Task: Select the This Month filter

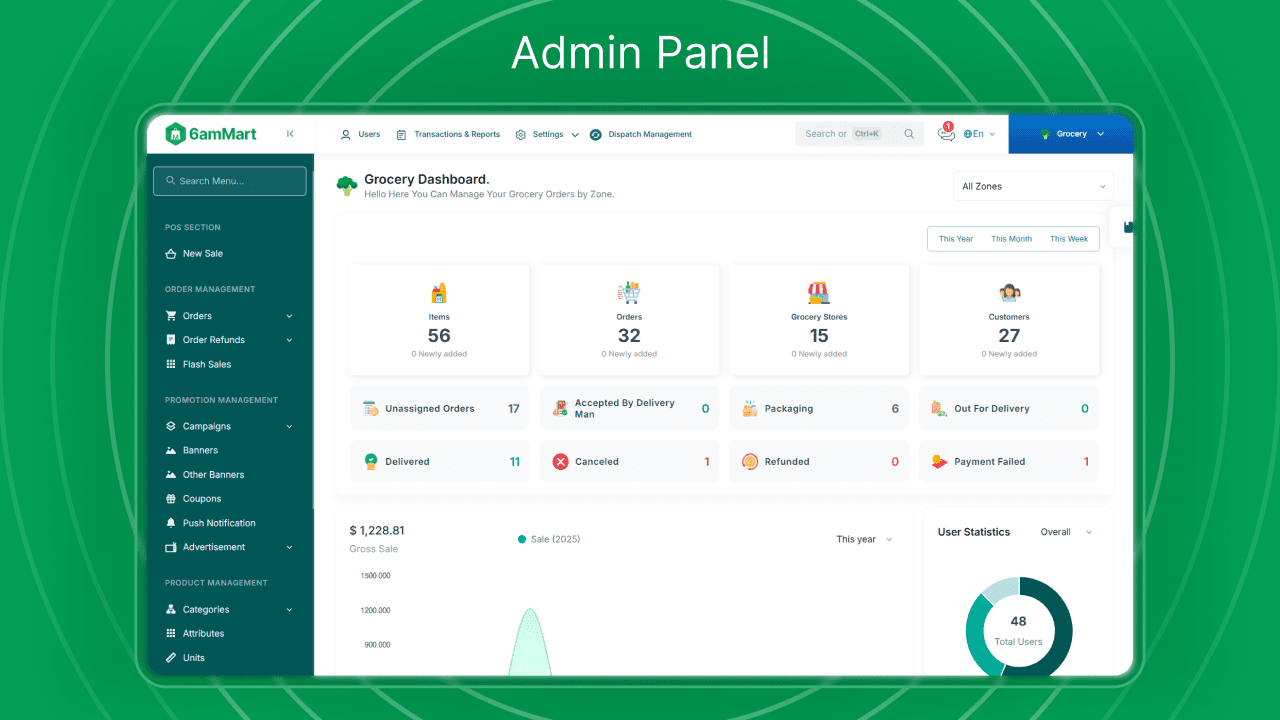Action: [x=1011, y=239]
